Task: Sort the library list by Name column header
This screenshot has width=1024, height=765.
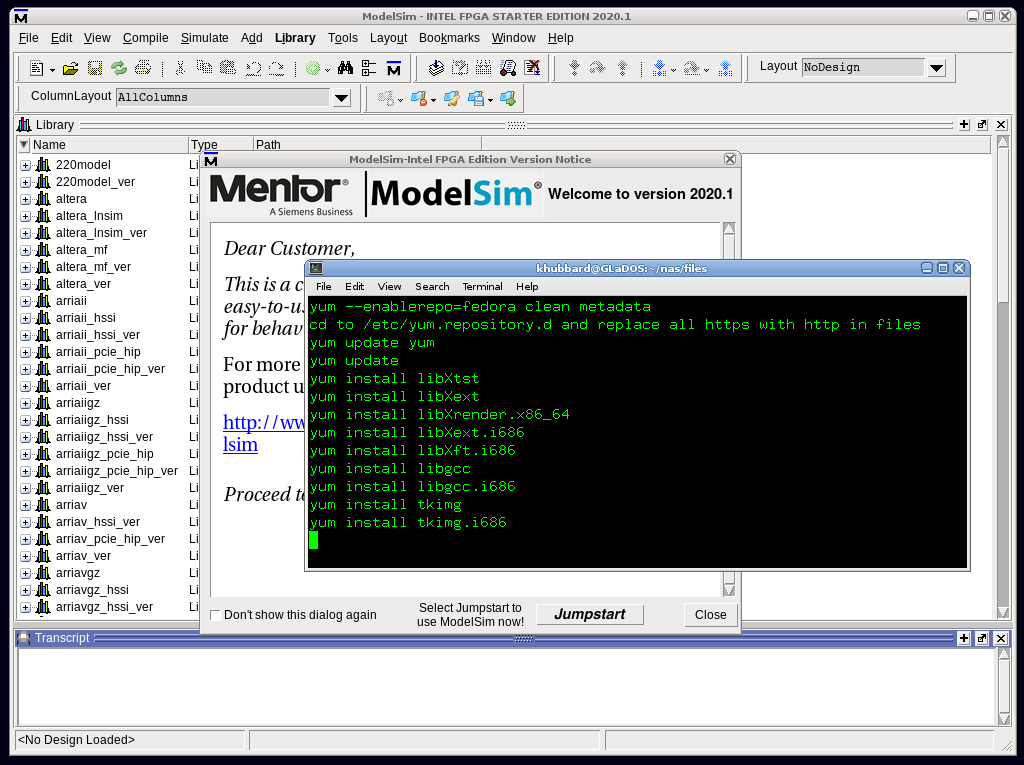Action: pyautogui.click(x=108, y=144)
